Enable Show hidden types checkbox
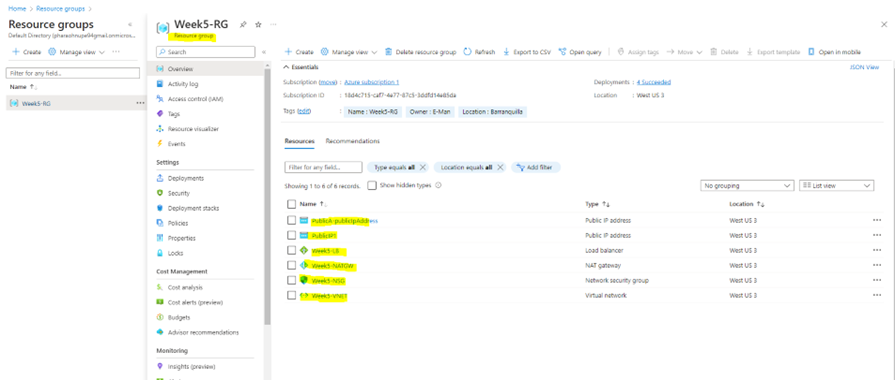This screenshot has height=380, width=895. pos(372,185)
